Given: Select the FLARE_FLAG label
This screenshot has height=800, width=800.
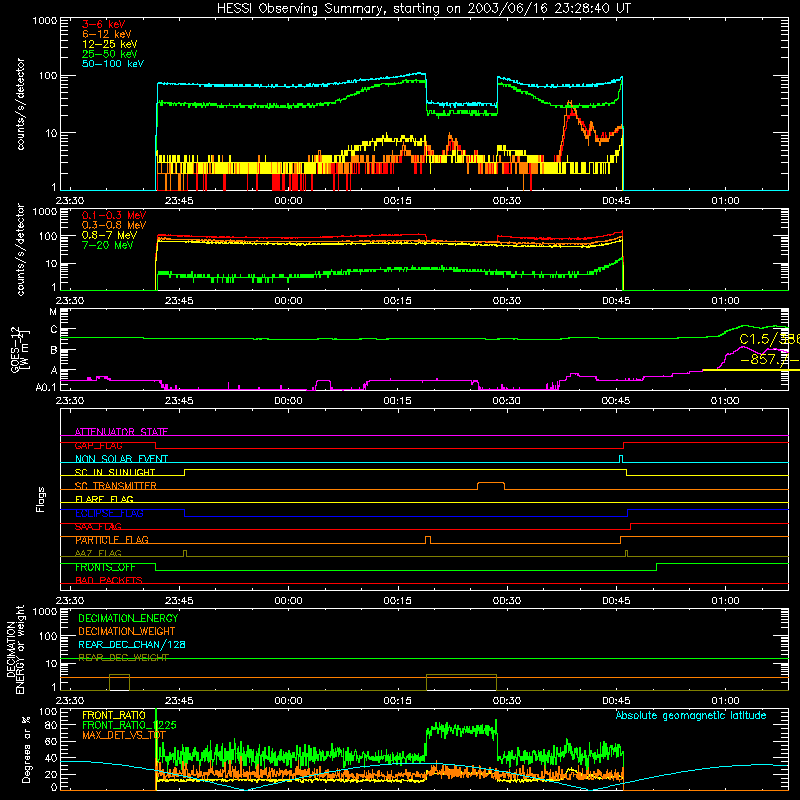Looking at the screenshot, I should 104,499.
